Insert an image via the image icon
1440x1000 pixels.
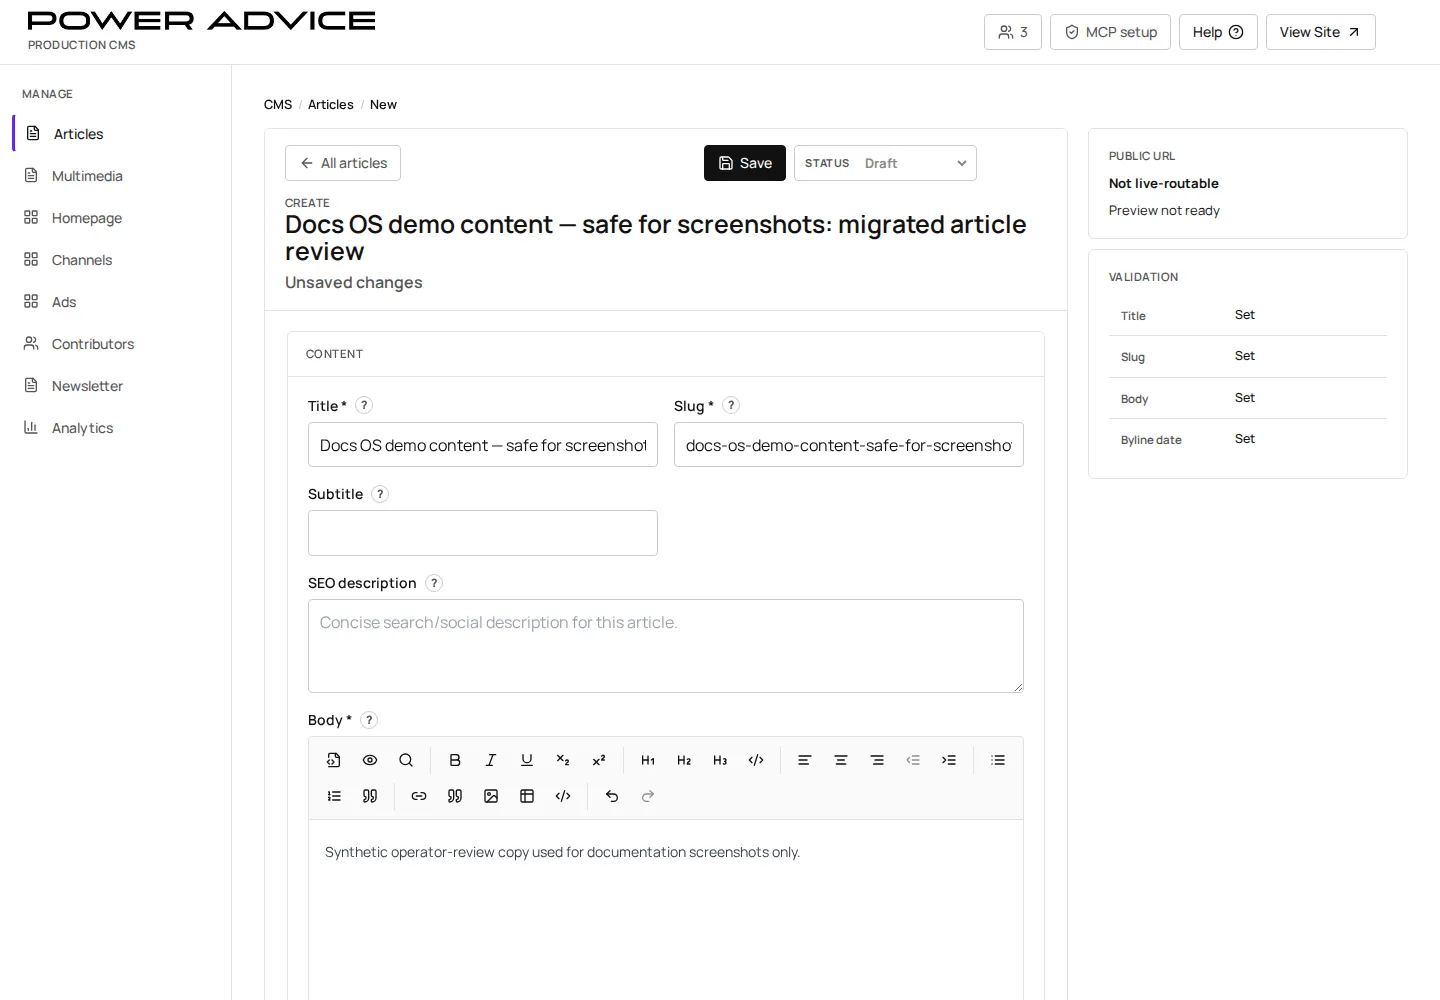click(491, 796)
